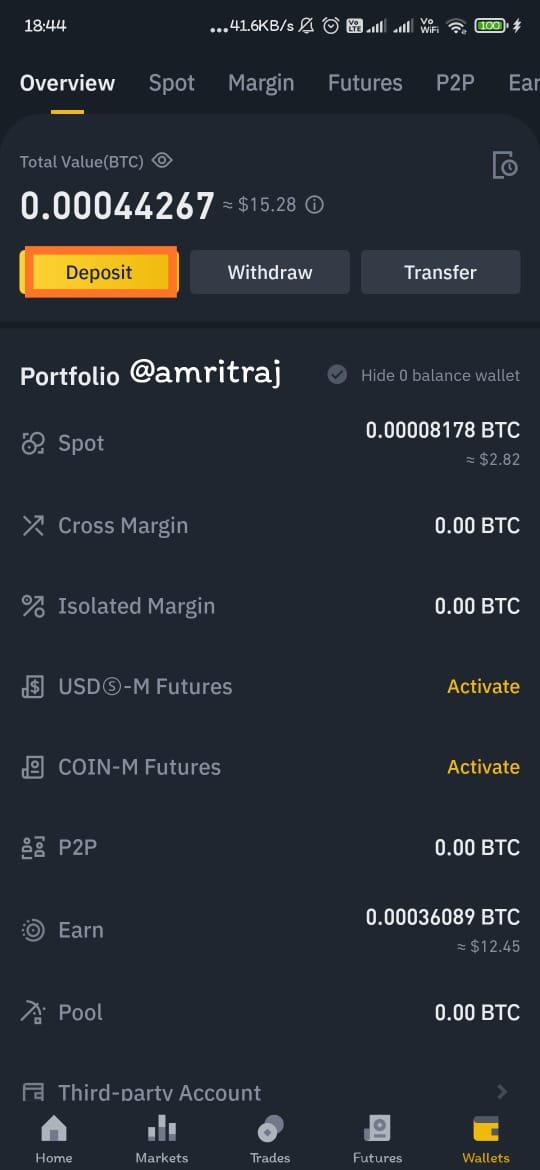
Task: Go to Markets in bottom navigation
Action: 162,1140
